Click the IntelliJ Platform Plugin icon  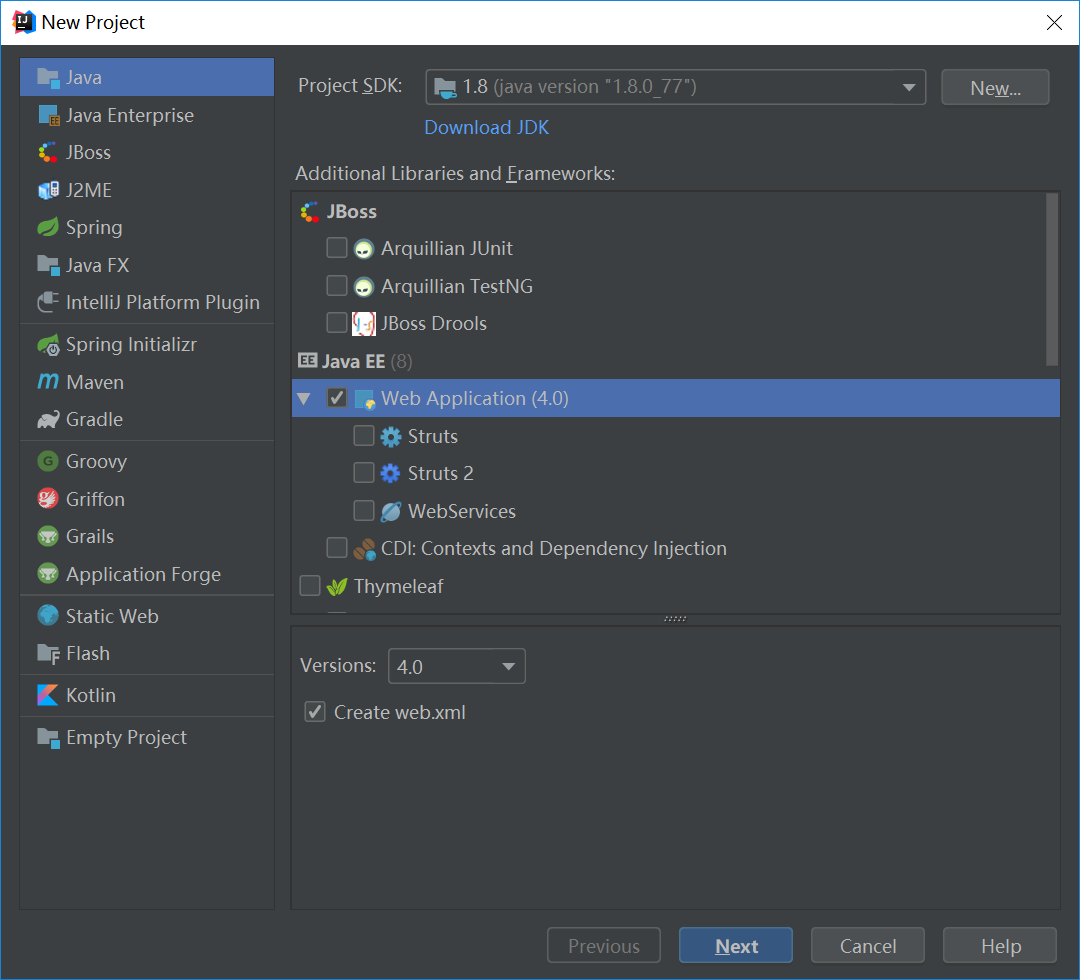(48, 302)
